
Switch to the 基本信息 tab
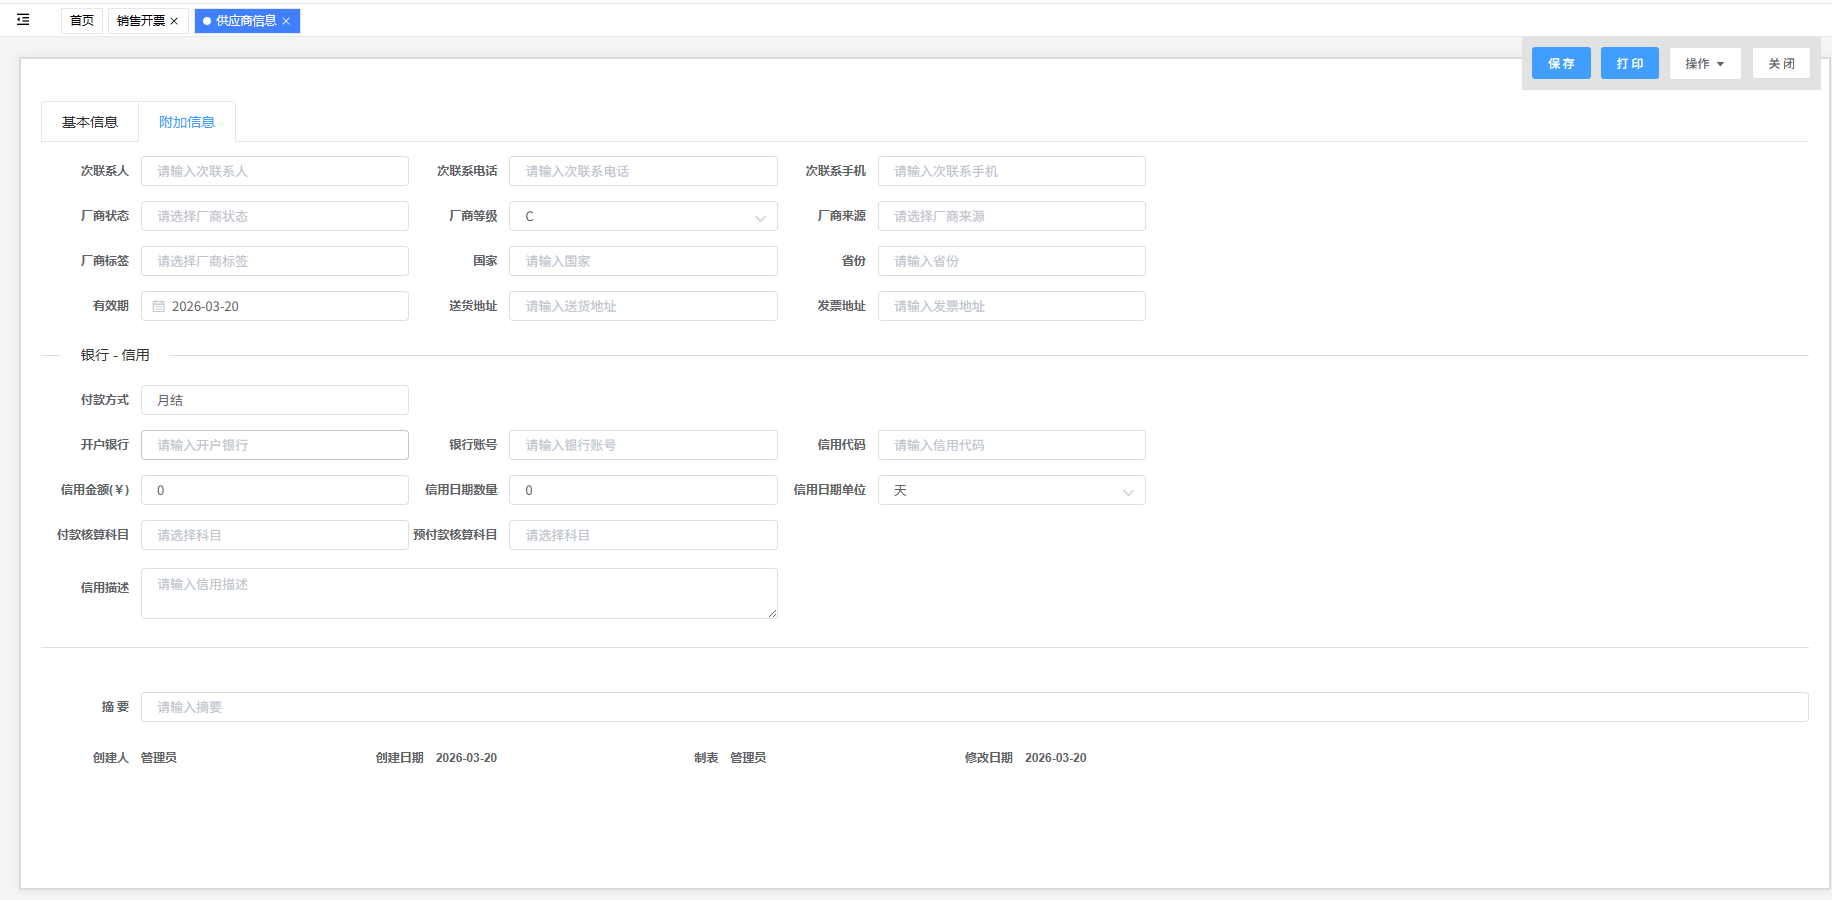click(90, 122)
